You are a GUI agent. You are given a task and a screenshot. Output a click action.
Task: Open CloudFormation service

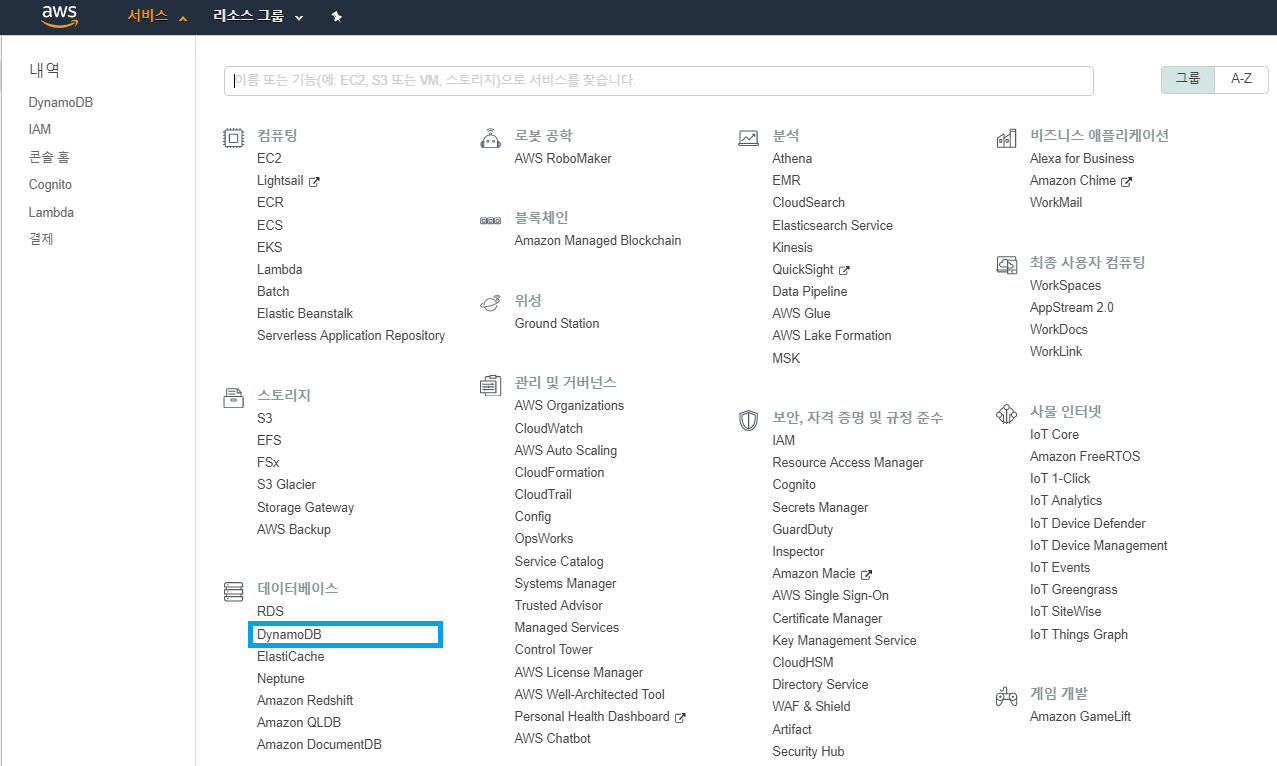pos(559,473)
